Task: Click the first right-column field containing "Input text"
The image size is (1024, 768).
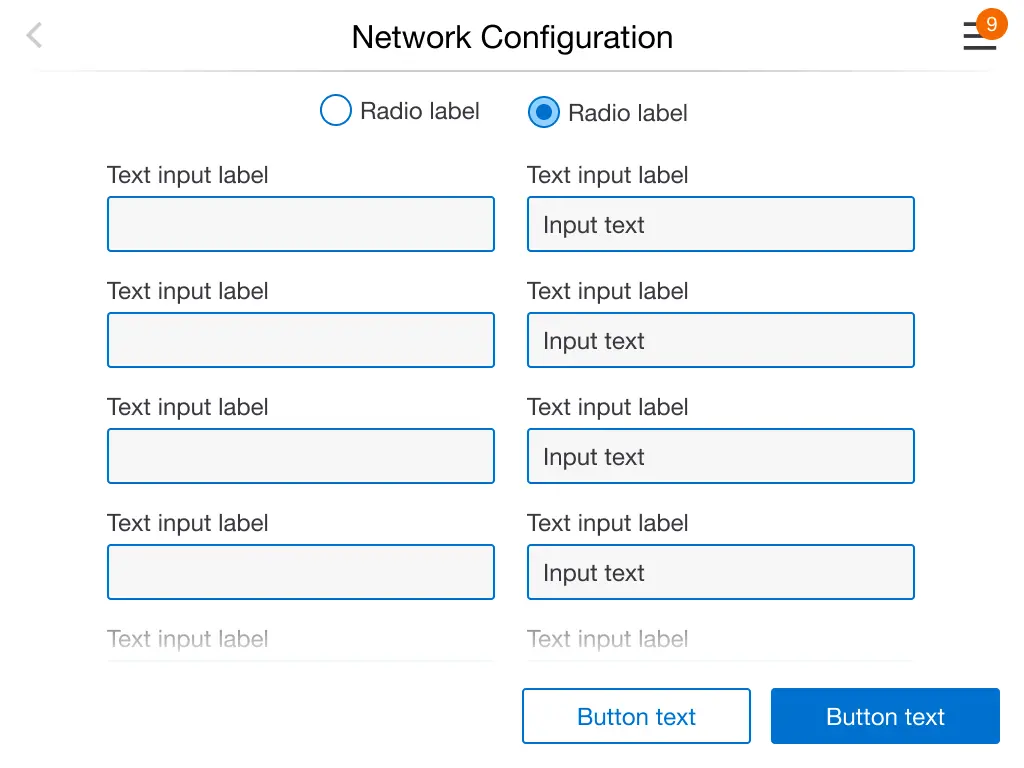Action: click(x=720, y=224)
